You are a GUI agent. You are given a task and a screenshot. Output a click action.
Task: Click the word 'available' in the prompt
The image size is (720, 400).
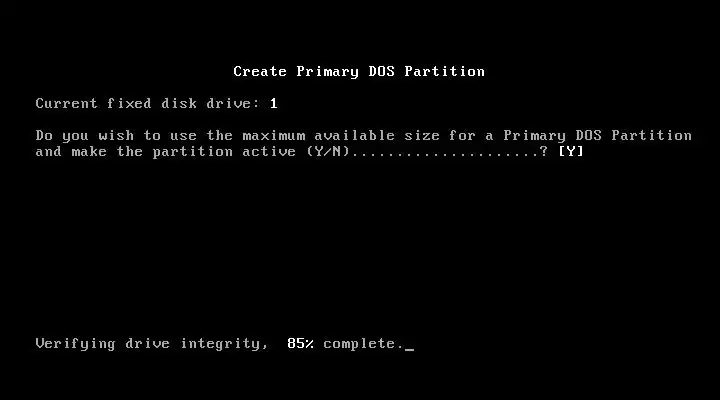[x=354, y=135]
